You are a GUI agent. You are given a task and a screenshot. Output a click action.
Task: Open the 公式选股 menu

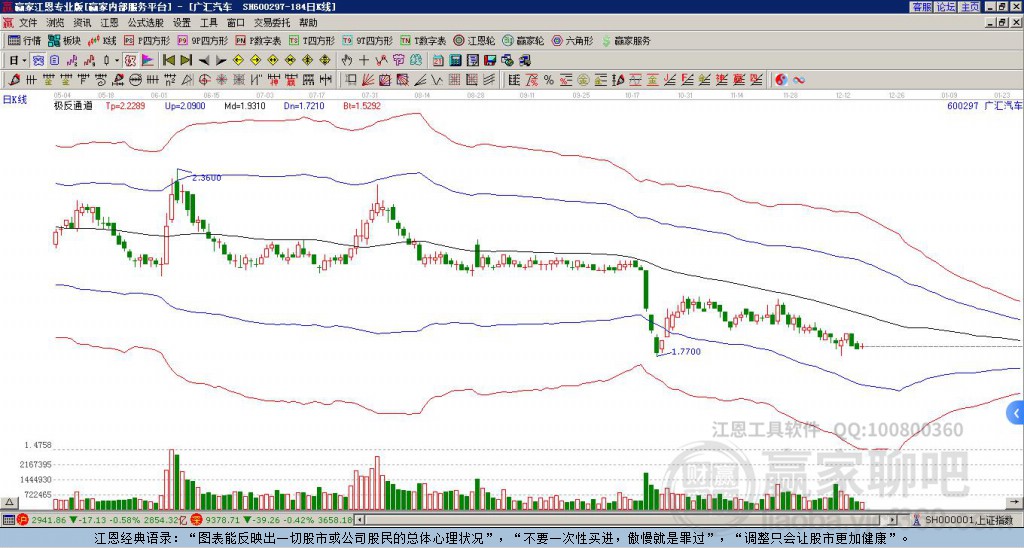pos(146,23)
